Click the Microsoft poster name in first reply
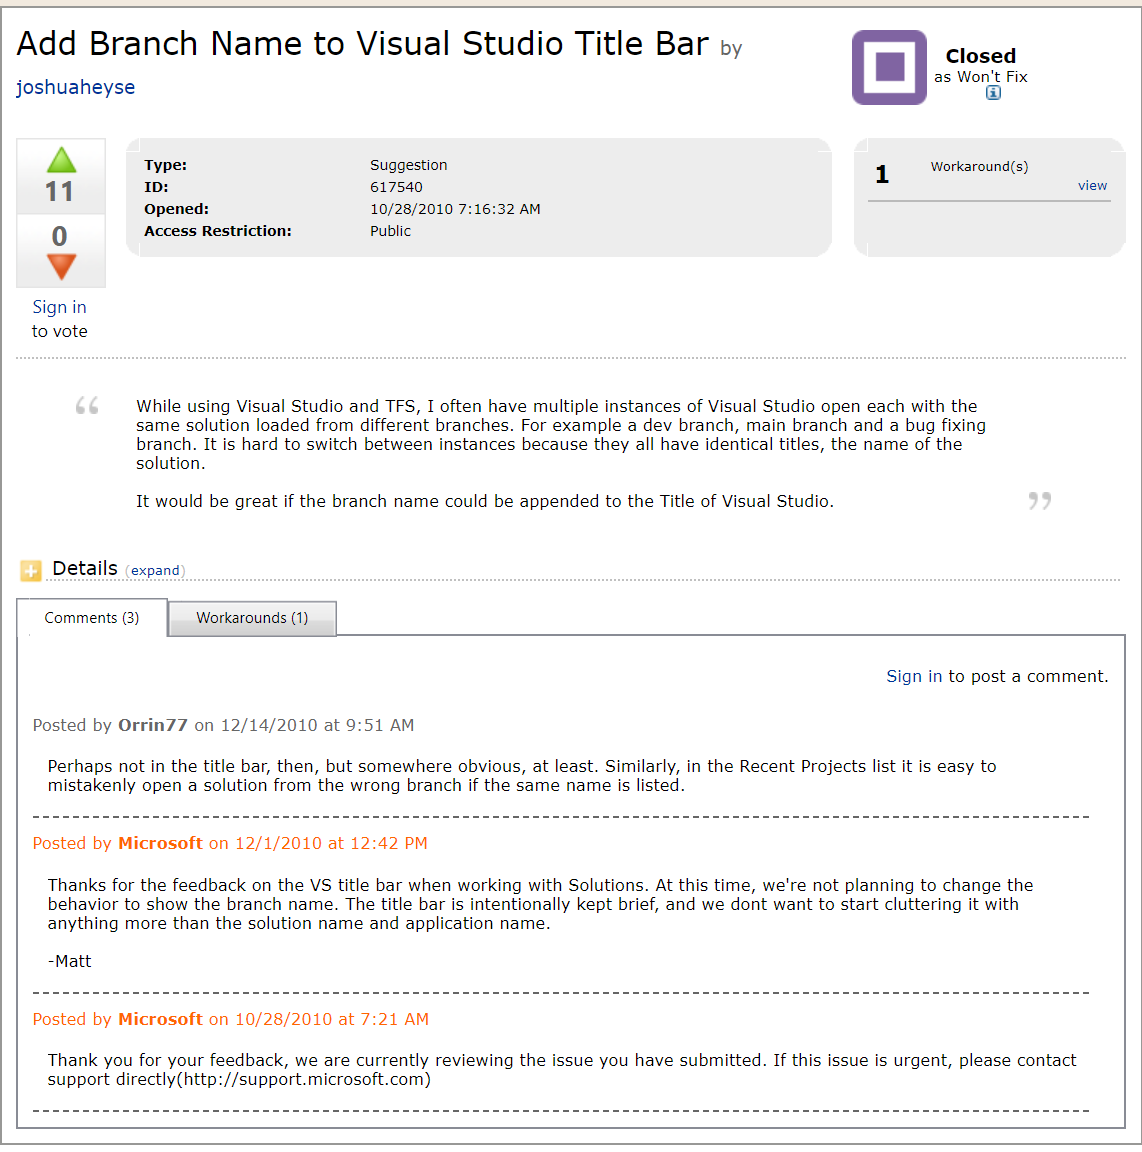This screenshot has height=1152, width=1142. [x=160, y=843]
